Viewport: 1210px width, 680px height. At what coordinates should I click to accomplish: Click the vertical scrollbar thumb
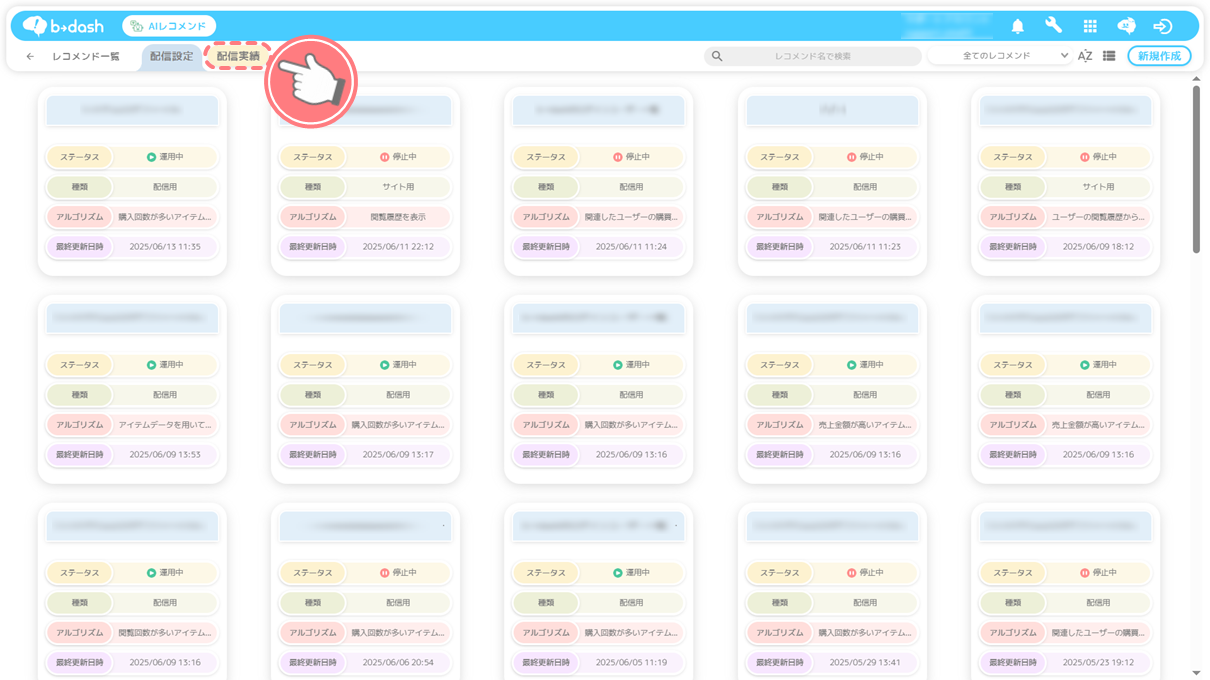[x=1196, y=170]
